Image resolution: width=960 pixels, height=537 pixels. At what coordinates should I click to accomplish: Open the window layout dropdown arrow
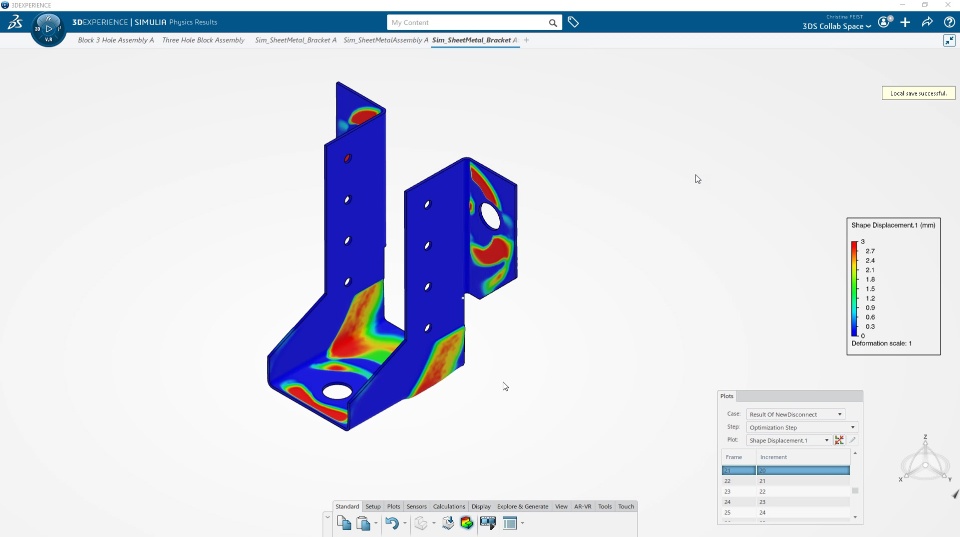522,524
